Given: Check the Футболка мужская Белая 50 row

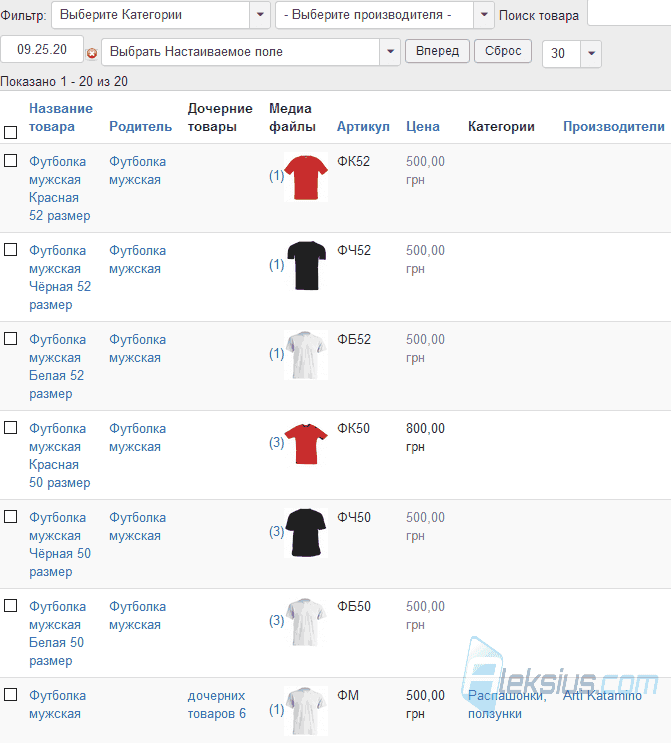Looking at the screenshot, I should (10, 606).
